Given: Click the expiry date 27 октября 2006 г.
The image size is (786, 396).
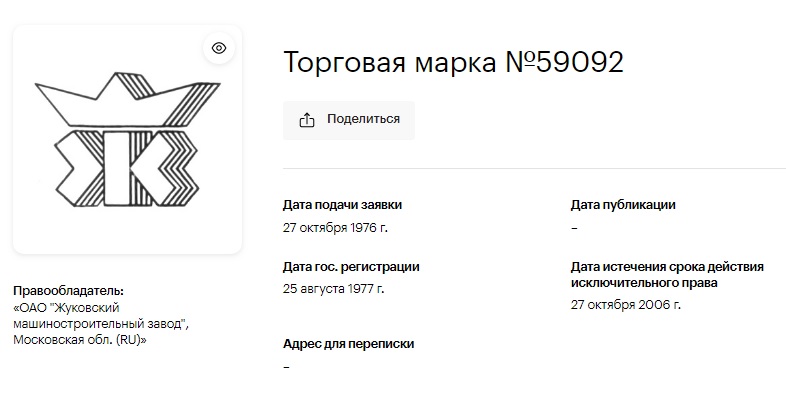Looking at the screenshot, I should point(626,305).
